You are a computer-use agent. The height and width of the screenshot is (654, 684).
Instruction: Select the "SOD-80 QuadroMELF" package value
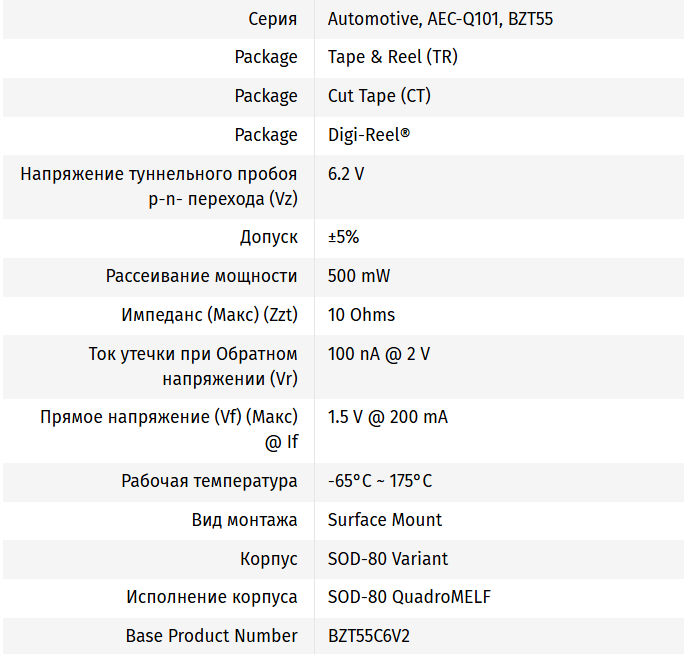[409, 597]
